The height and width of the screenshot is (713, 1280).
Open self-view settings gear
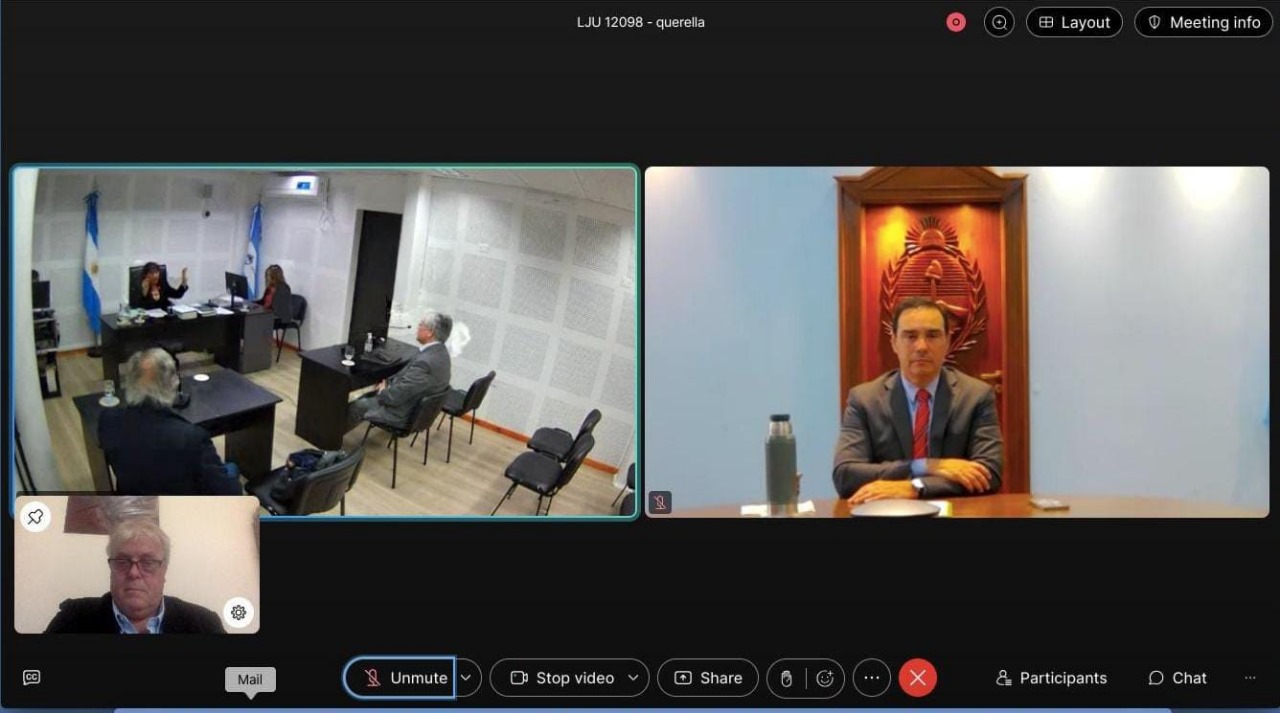(x=238, y=613)
